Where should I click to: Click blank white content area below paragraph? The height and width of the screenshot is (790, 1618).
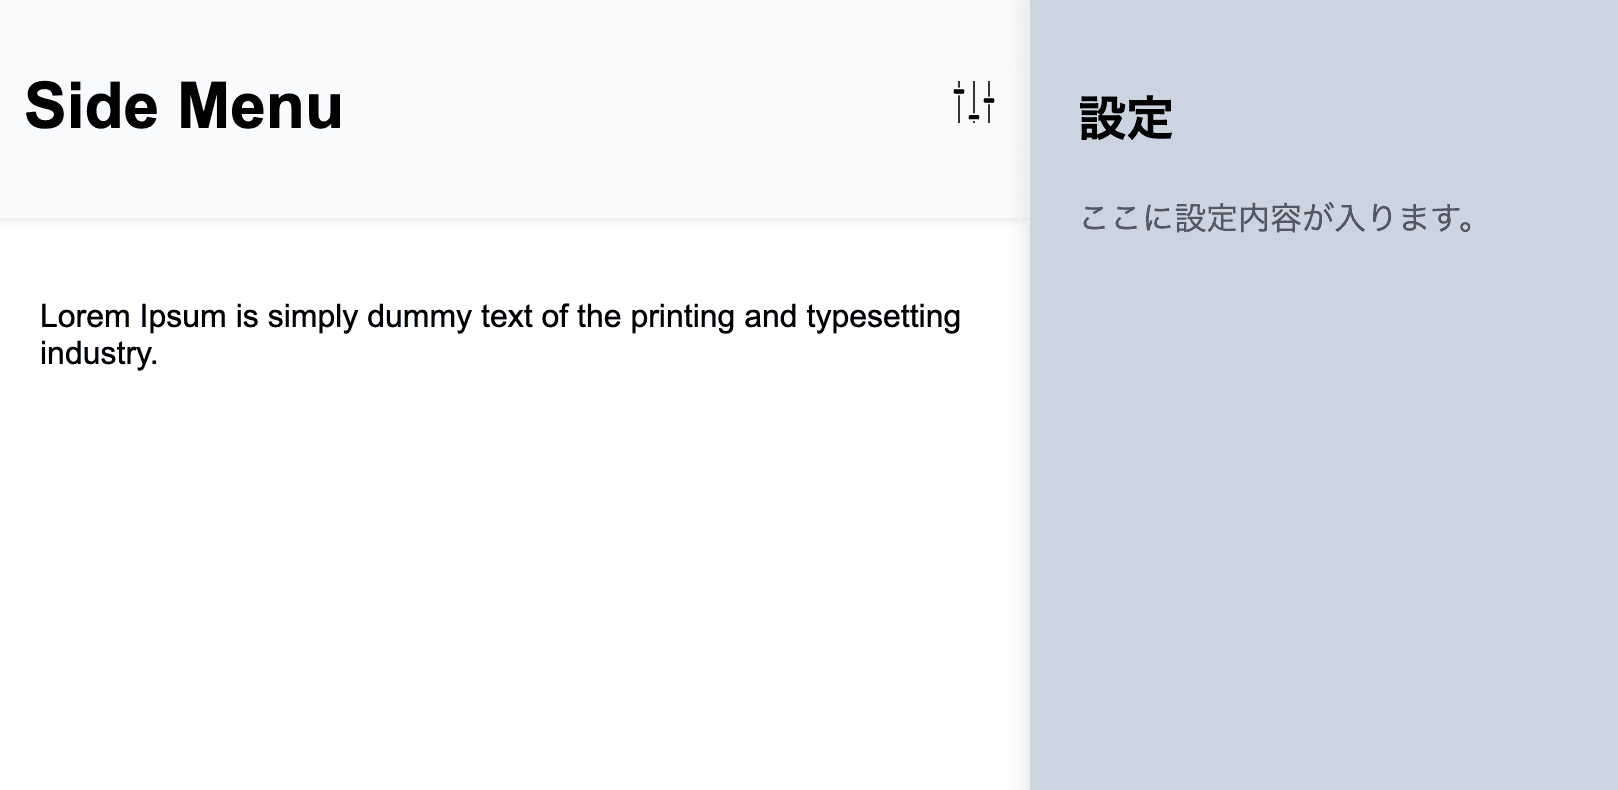pos(500,560)
